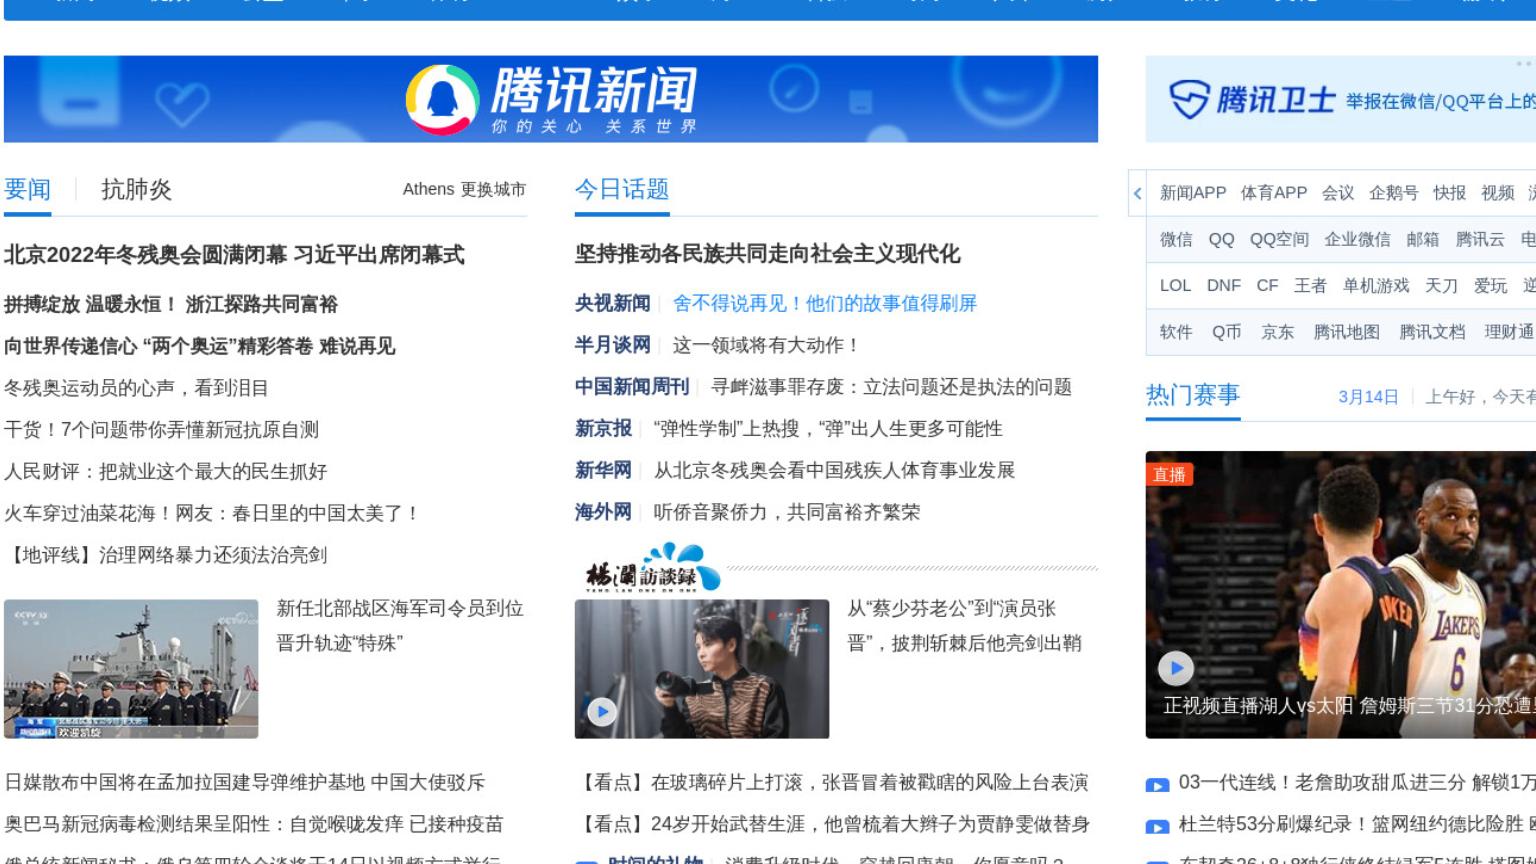The image size is (1536, 864).
Task: Click the left arrow in the quick links panel
Action: pyautogui.click(x=1137, y=193)
